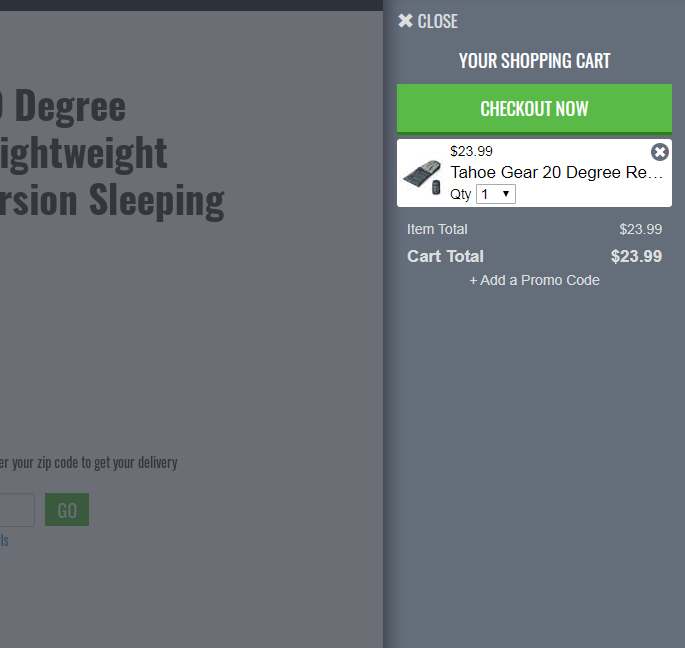The image size is (685, 648).
Task: Click the CLOSE text label
Action: 438,21
